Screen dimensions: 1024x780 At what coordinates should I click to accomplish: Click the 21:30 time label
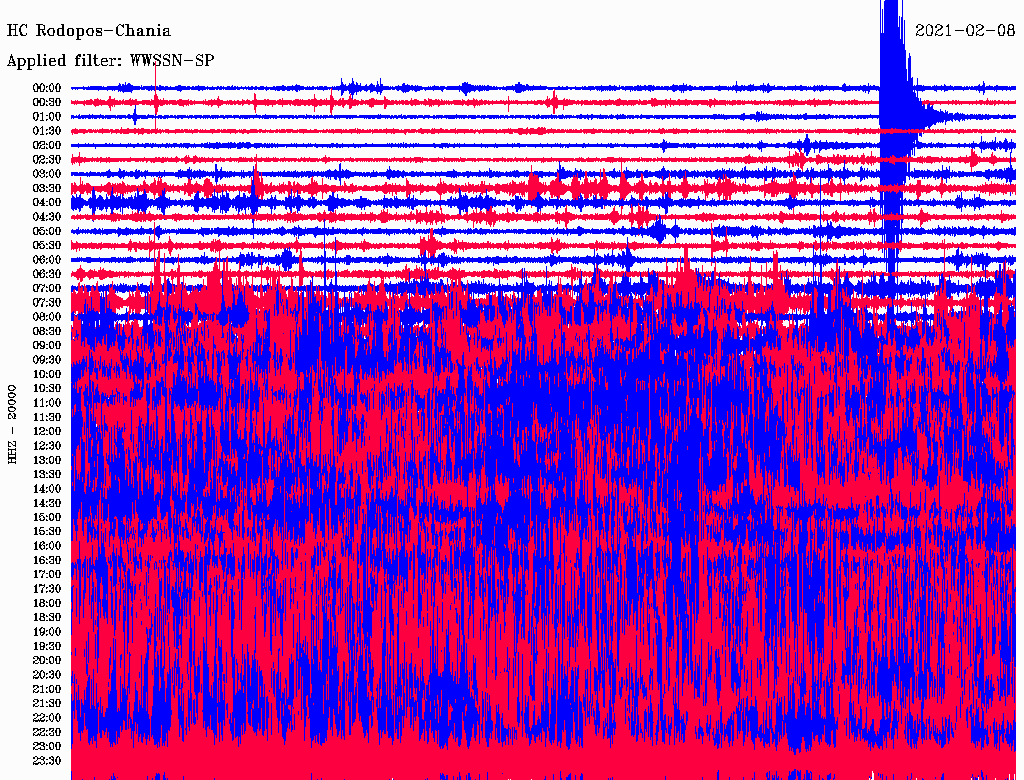pos(47,704)
